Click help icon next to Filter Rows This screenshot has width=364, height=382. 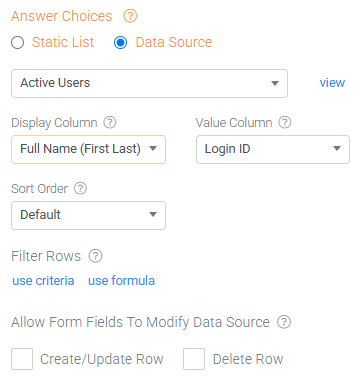[x=95, y=256]
